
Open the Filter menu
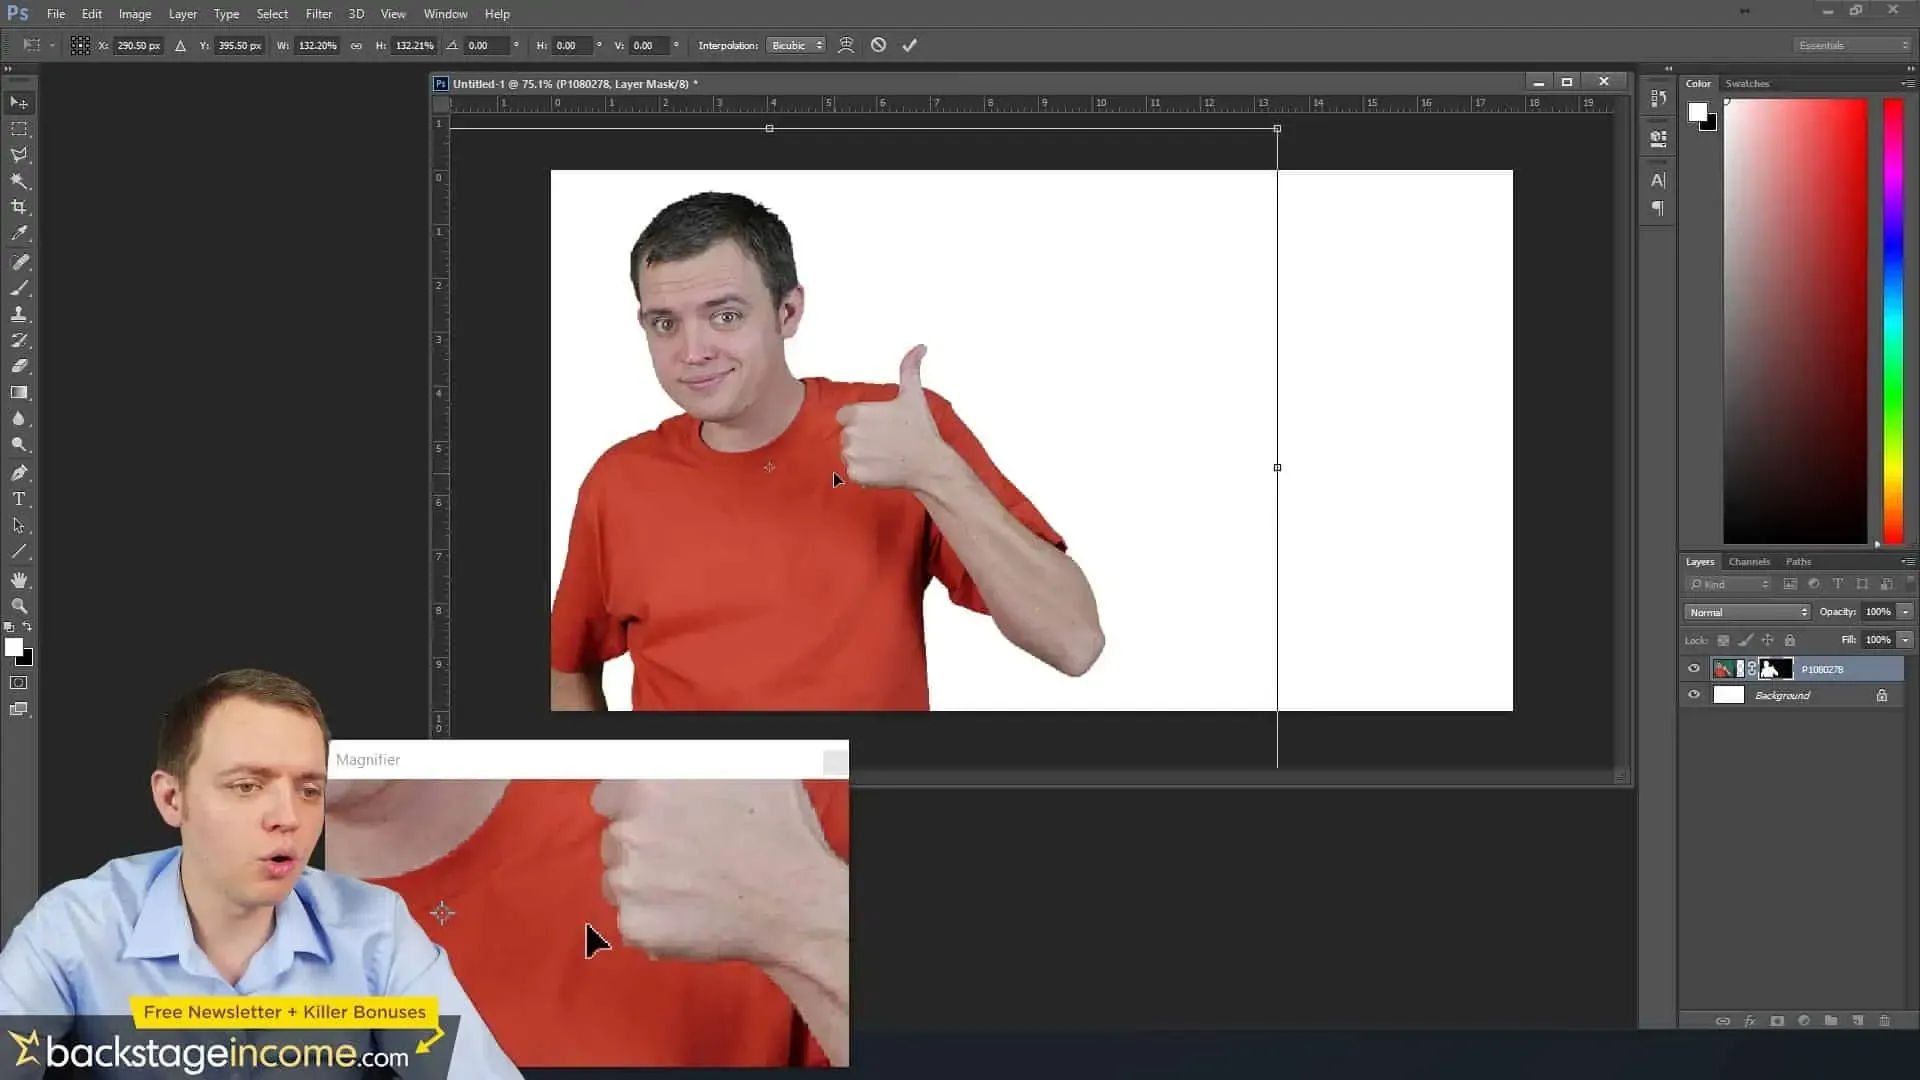pyautogui.click(x=318, y=14)
